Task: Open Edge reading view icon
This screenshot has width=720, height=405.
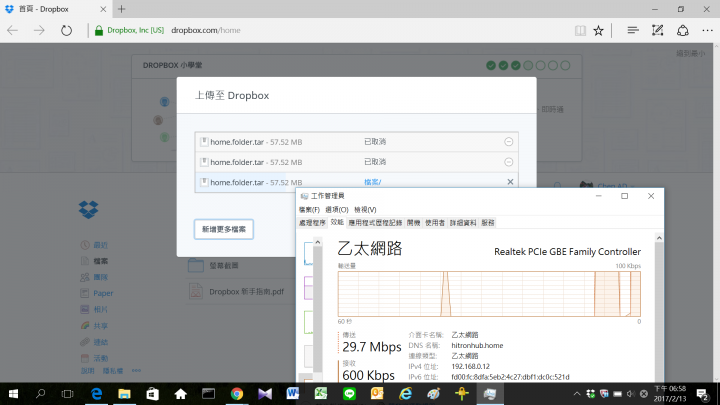Action: tap(580, 30)
